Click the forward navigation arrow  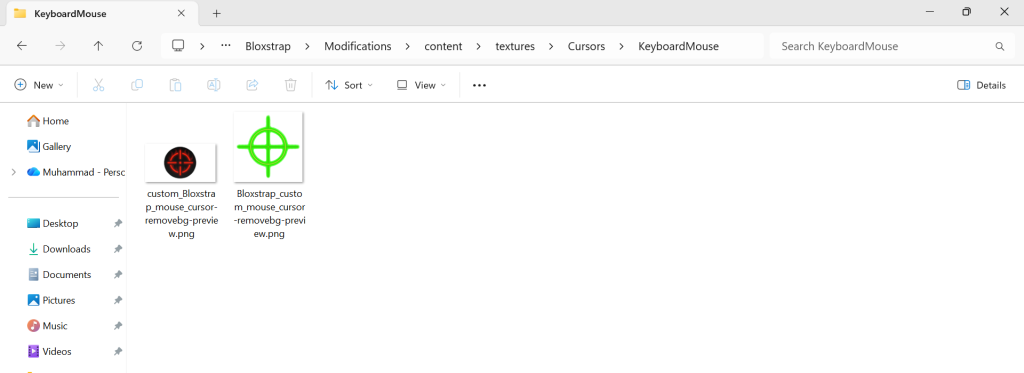coord(60,46)
